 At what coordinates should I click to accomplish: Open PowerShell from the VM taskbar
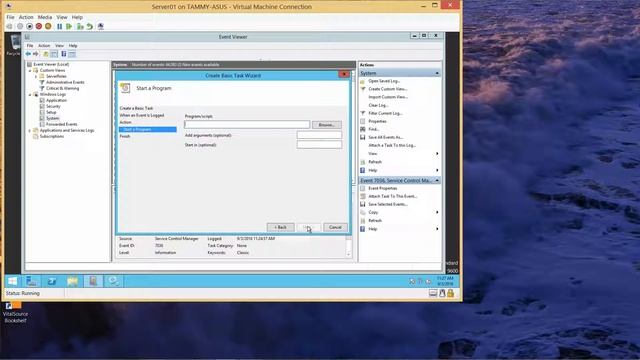click(x=52, y=281)
